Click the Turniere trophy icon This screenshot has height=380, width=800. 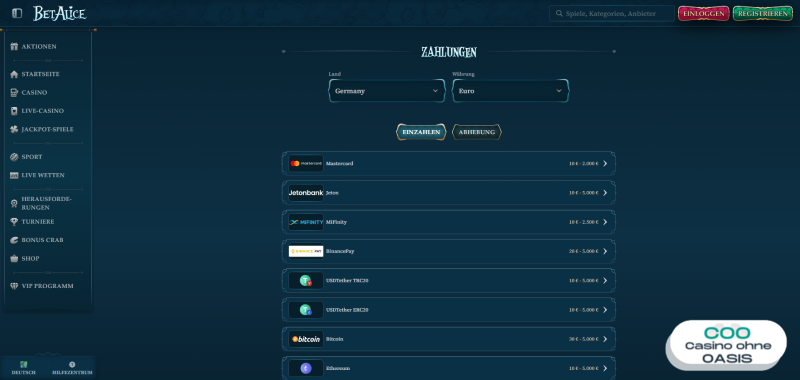tap(14, 222)
